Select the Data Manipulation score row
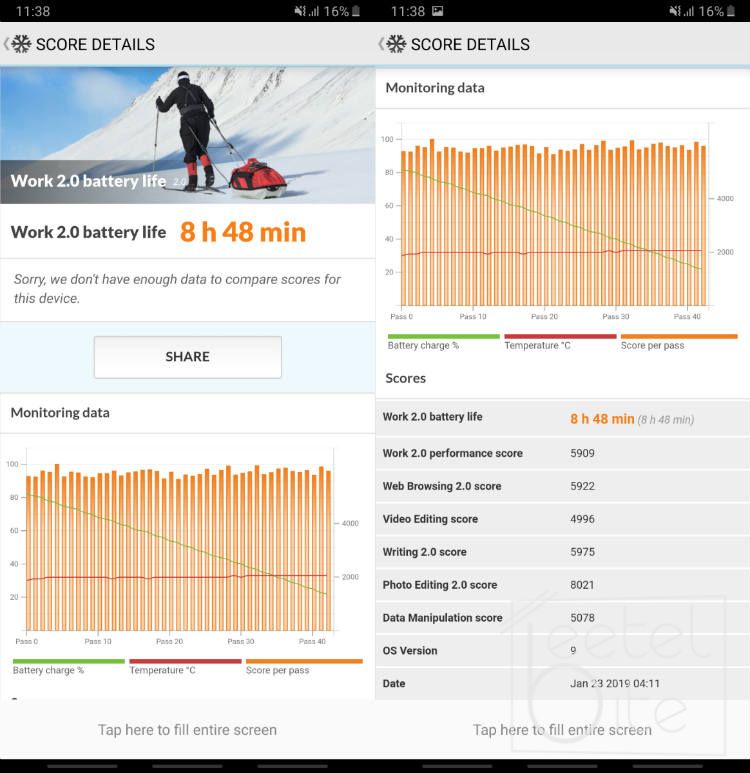This screenshot has width=750, height=773. pos(562,618)
